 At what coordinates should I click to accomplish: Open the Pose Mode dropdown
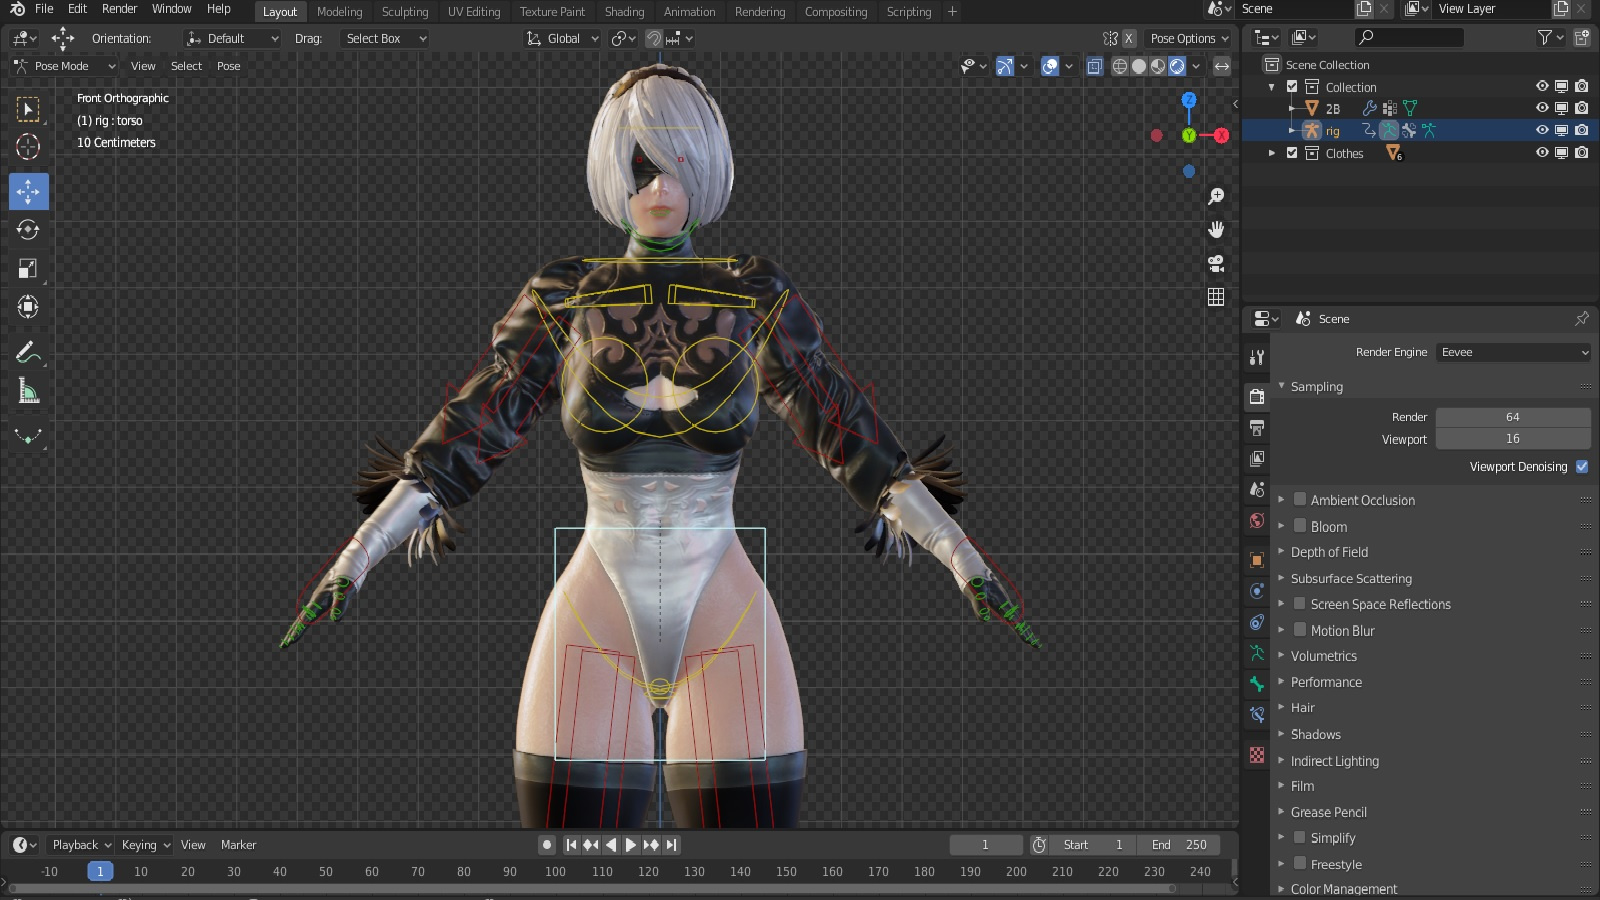64,66
